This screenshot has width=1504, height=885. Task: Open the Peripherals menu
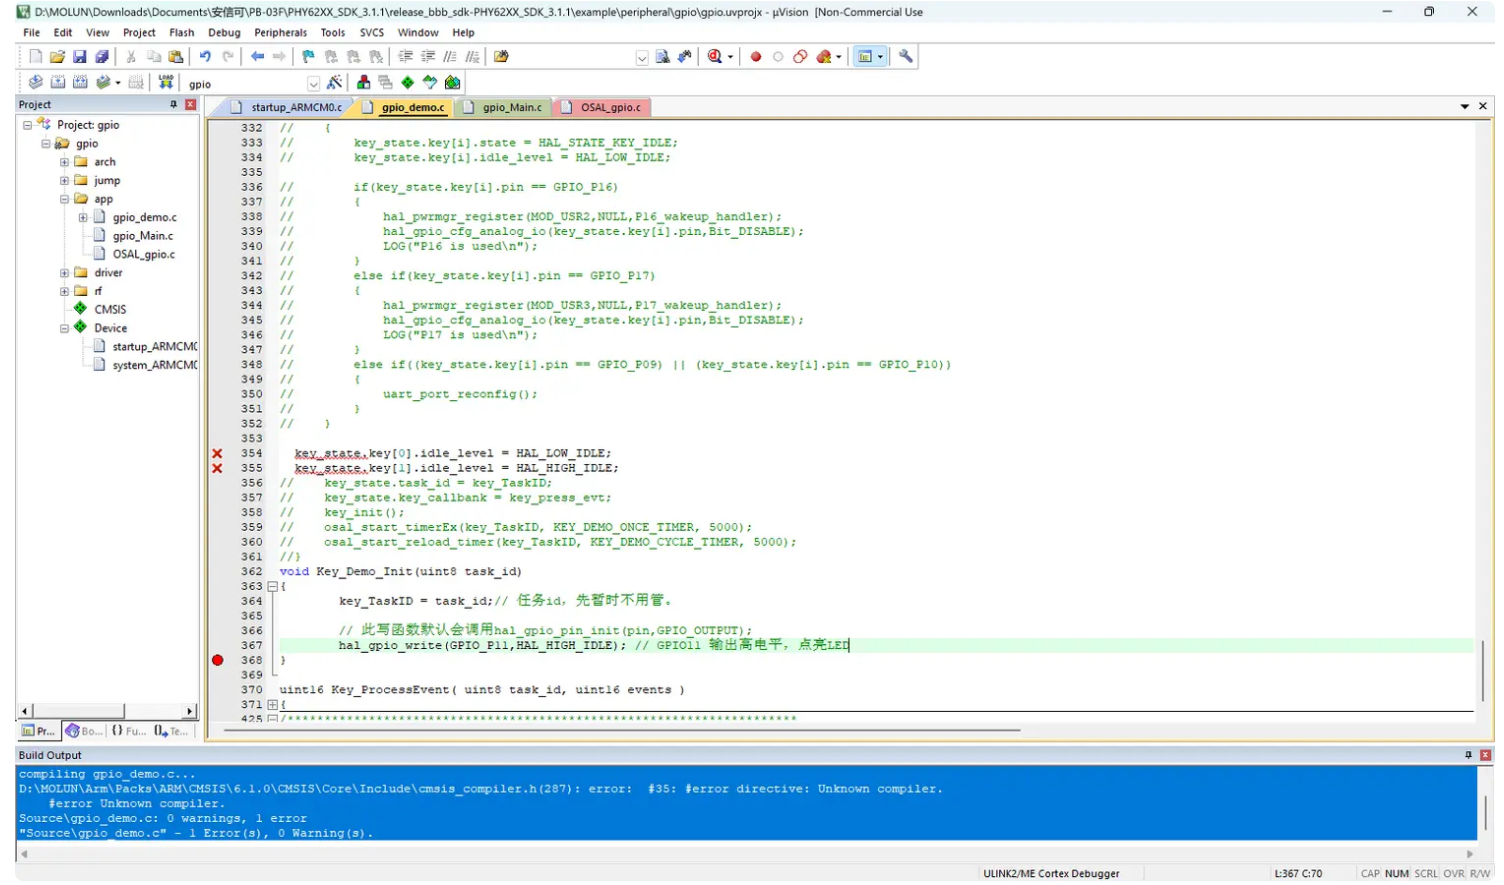click(280, 33)
